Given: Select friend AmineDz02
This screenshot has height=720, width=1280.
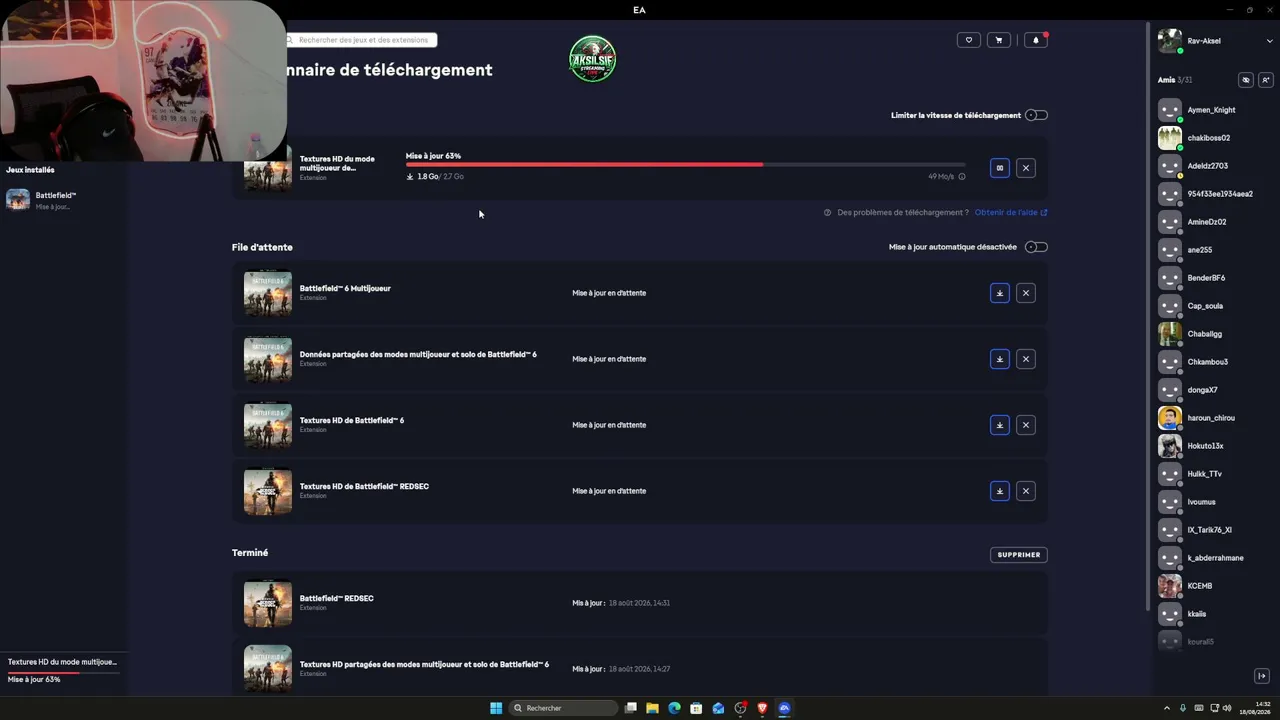Looking at the screenshot, I should (1206, 222).
